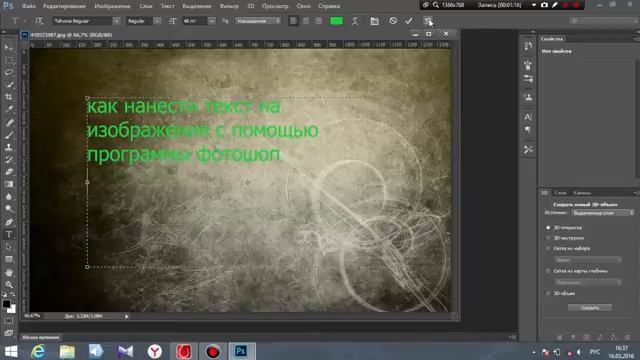
Task: Select the Zoom tool in tools panel
Action: tap(9, 284)
